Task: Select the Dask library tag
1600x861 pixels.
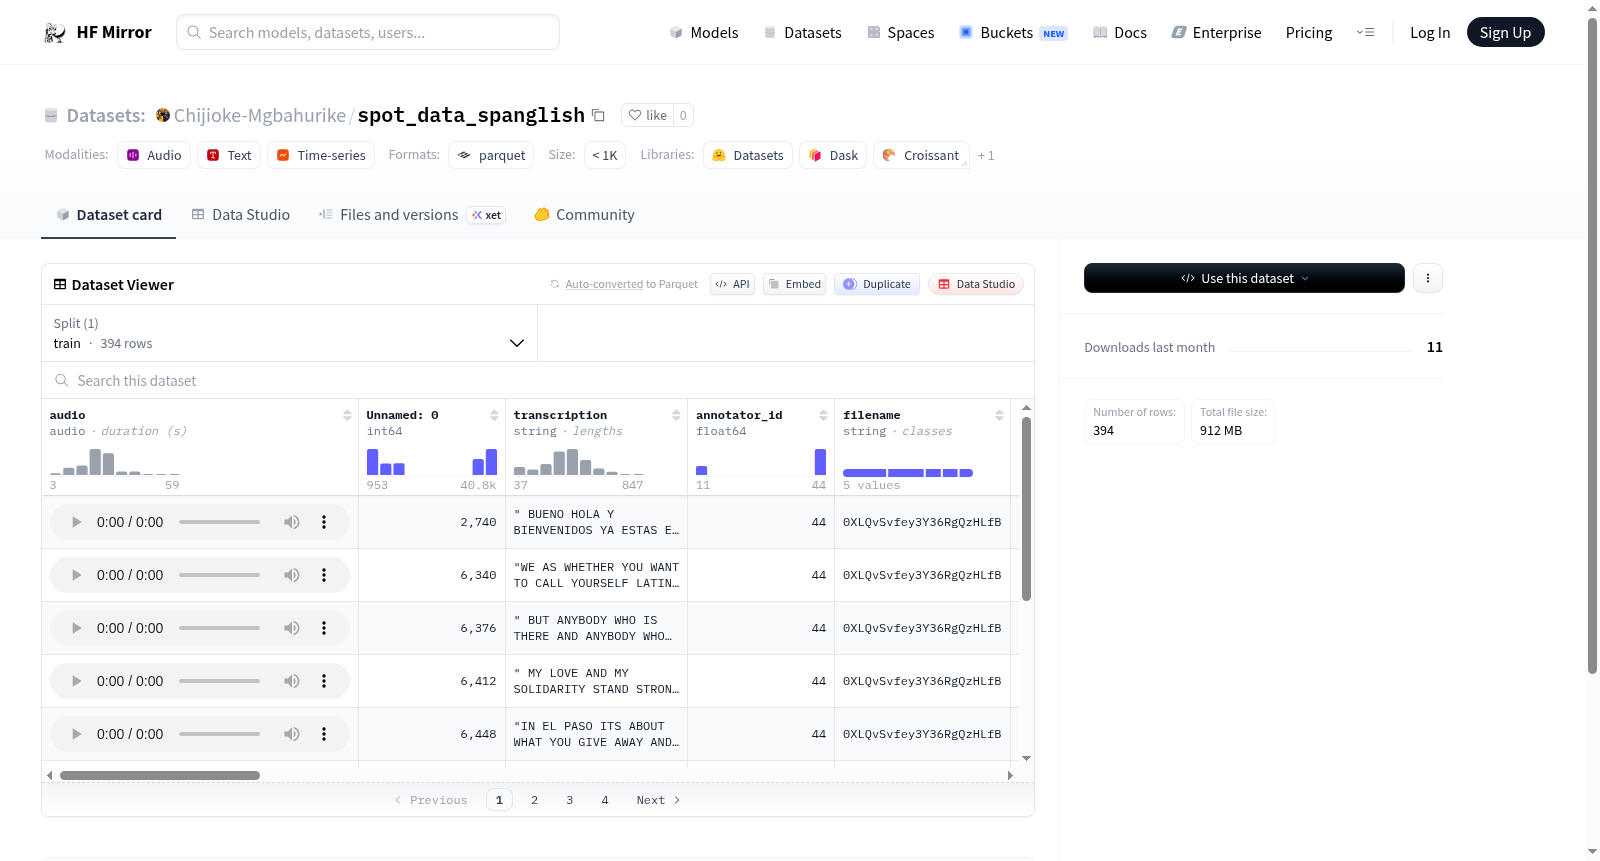Action: [x=833, y=155]
